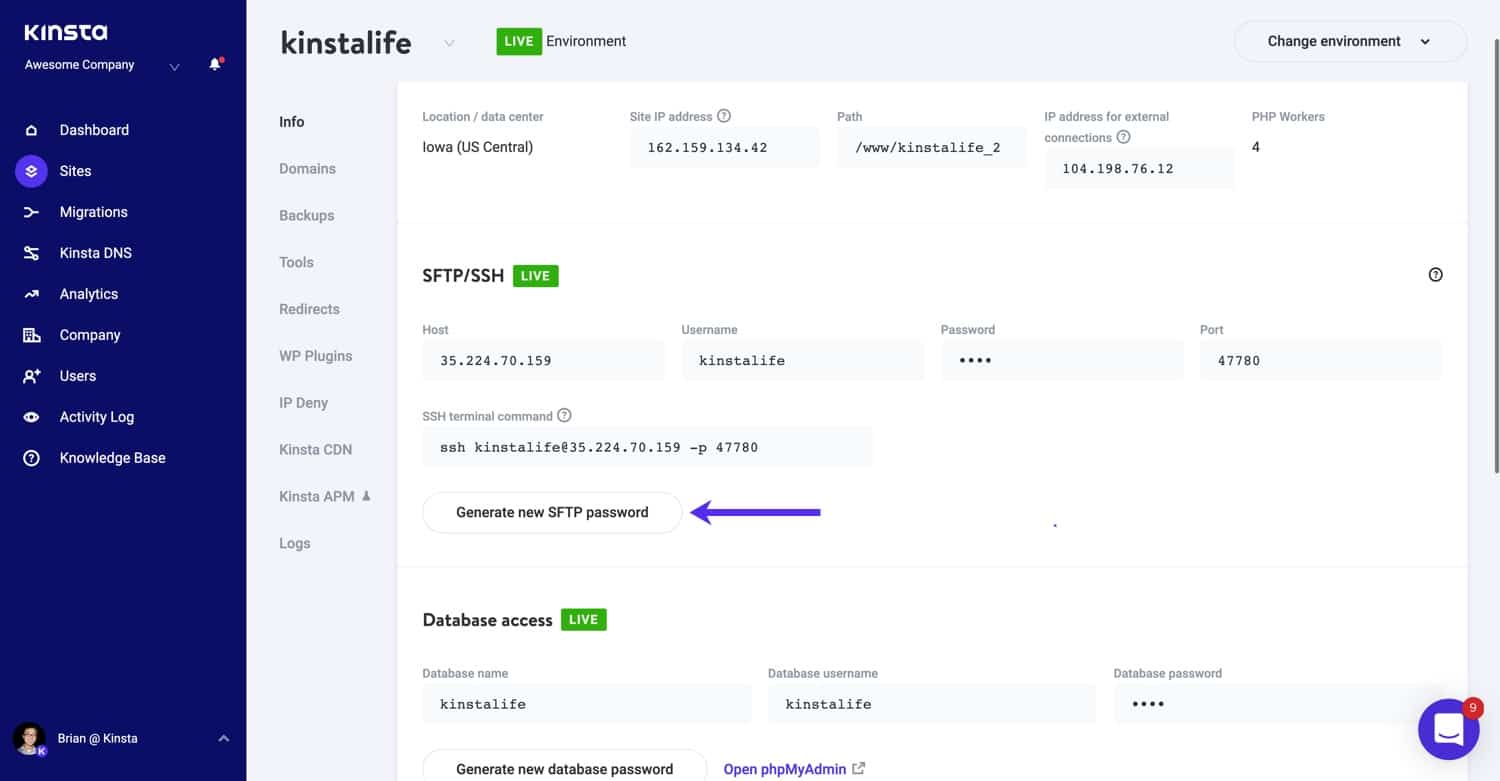Open Migrations in the sidebar
Screen dimensions: 1500x781
pos(93,212)
